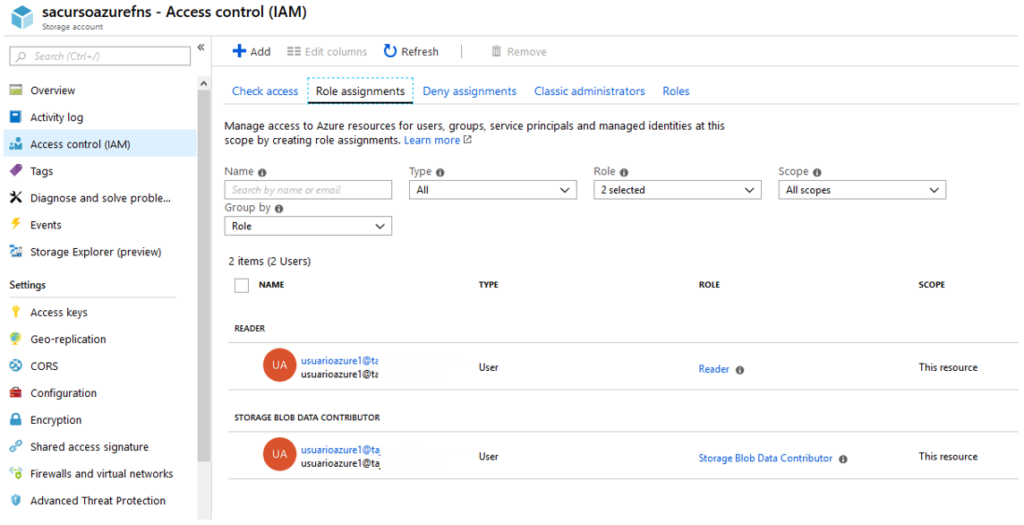The width and height of the screenshot is (1024, 525).
Task: Click the Activity log icon
Action: (16, 117)
